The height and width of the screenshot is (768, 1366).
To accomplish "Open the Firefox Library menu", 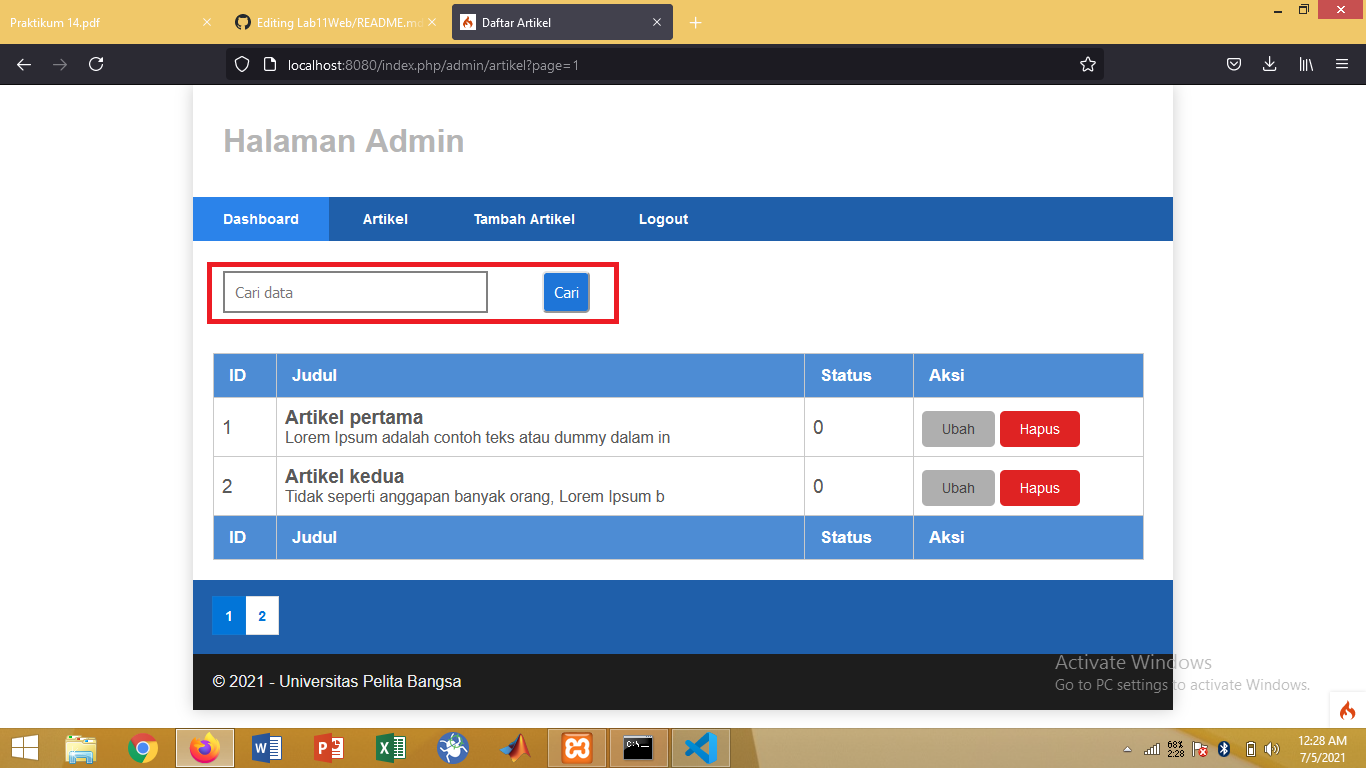I will [1305, 63].
